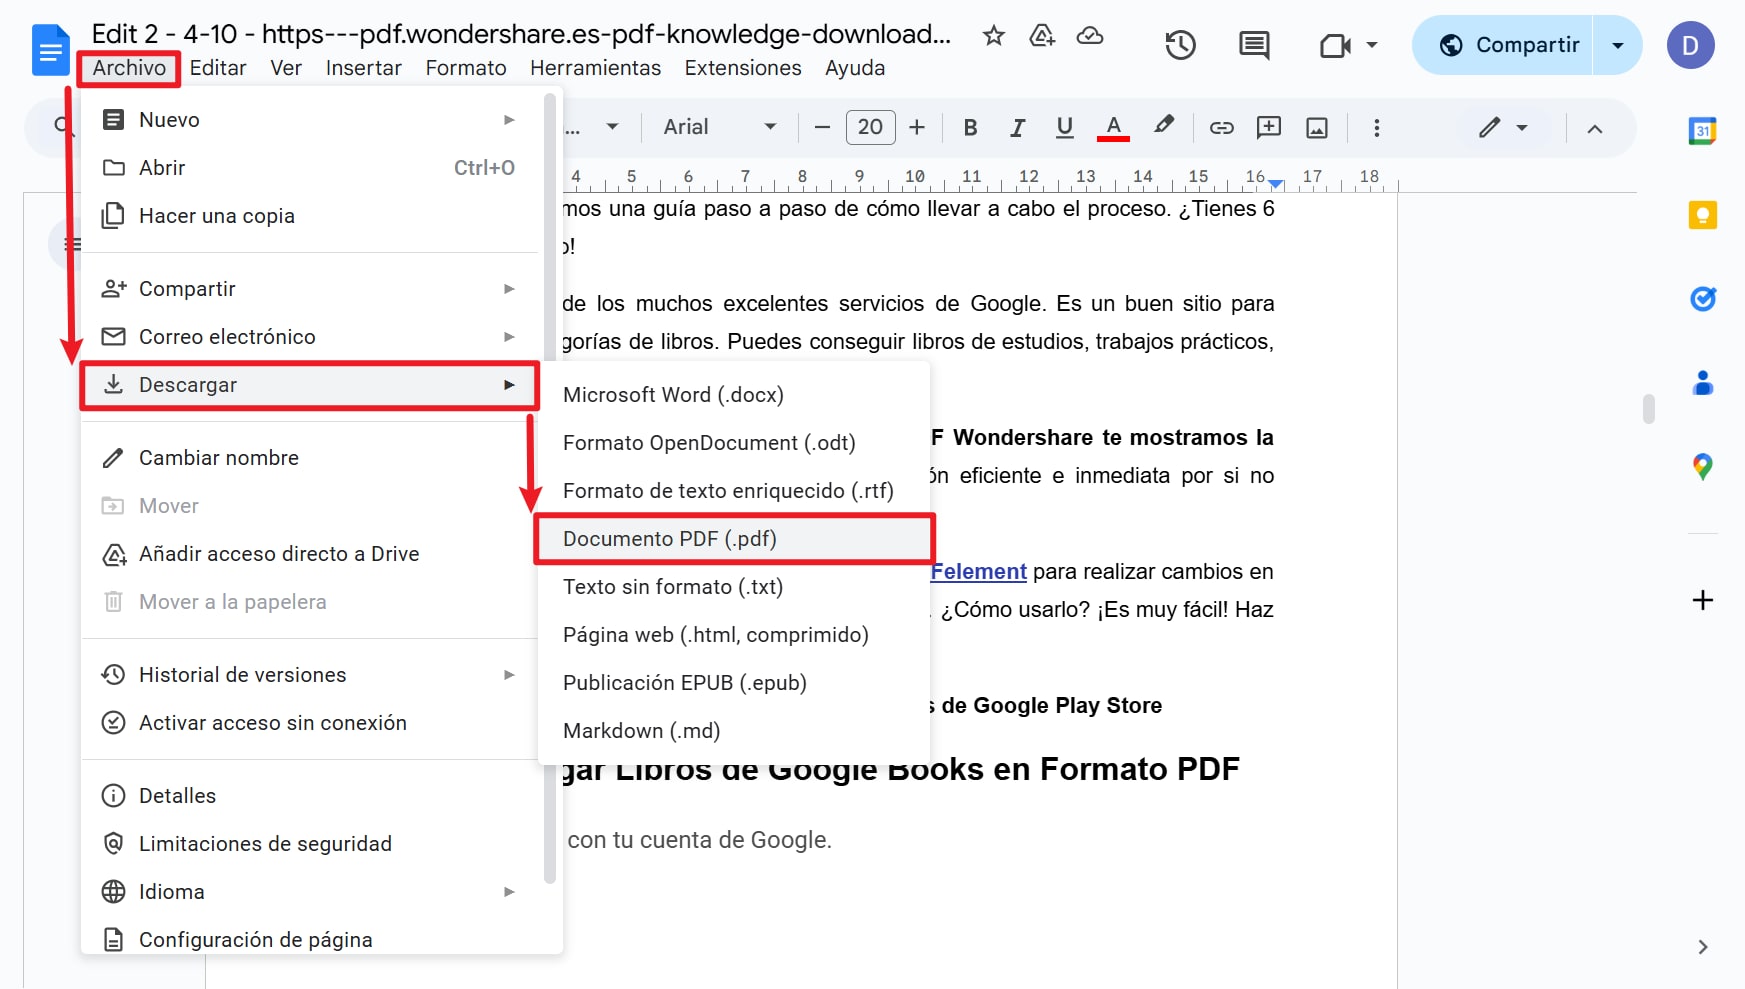
Task: Open Contacts in side panel
Action: pos(1702,383)
